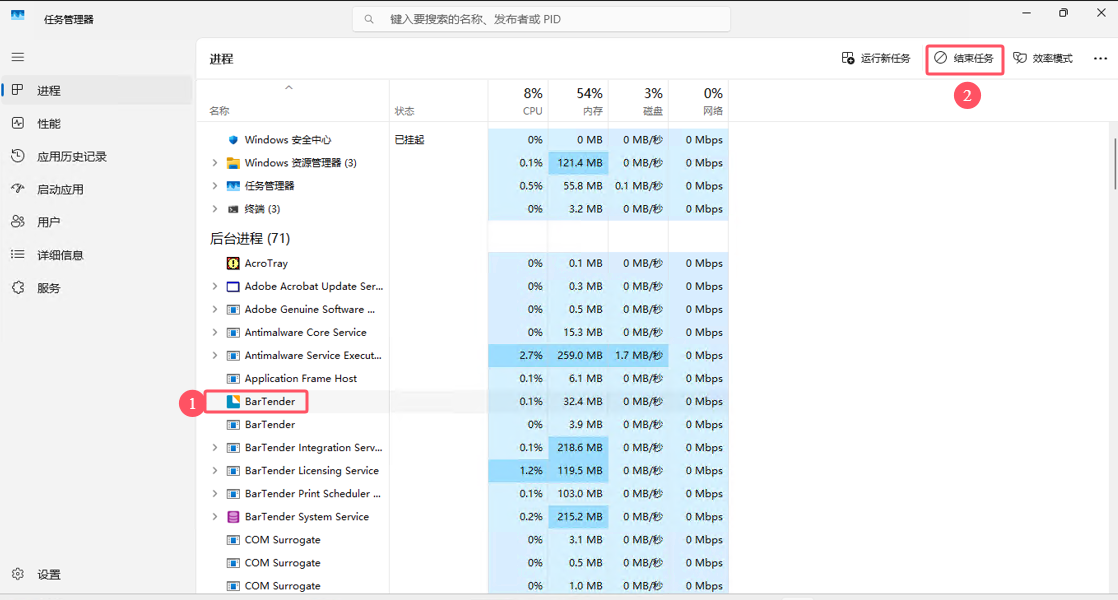Sort processes by CPU column

click(518, 100)
